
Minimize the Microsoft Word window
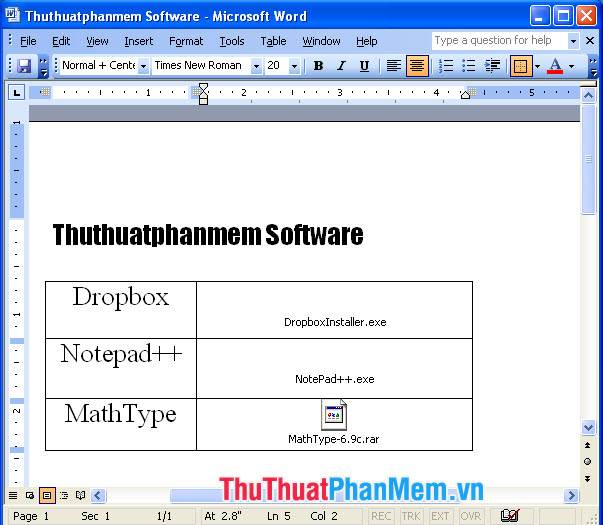tap(540, 15)
